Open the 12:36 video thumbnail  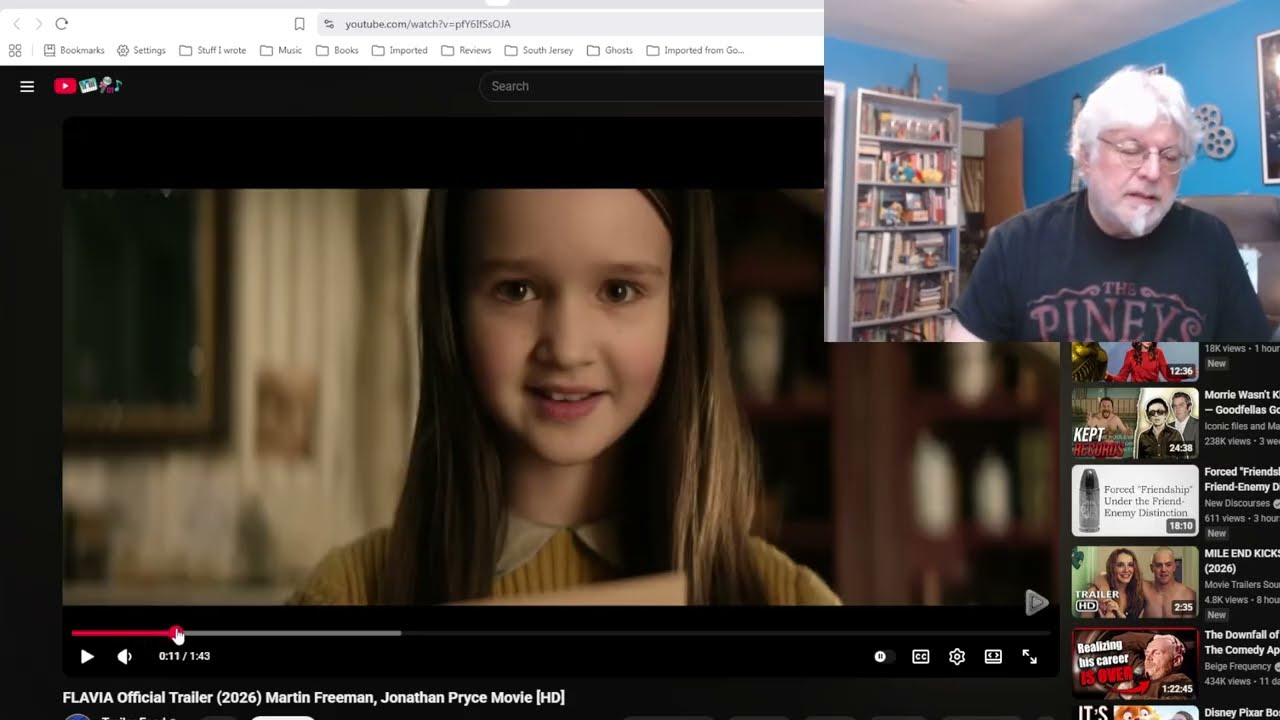pos(1135,362)
